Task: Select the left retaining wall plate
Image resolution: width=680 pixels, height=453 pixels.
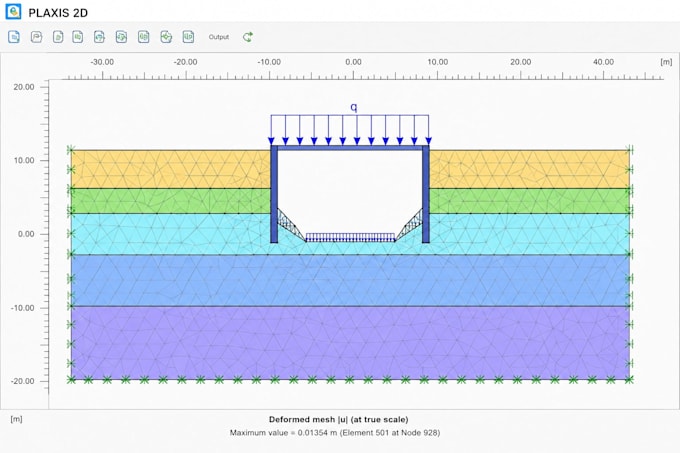Action: point(274,194)
